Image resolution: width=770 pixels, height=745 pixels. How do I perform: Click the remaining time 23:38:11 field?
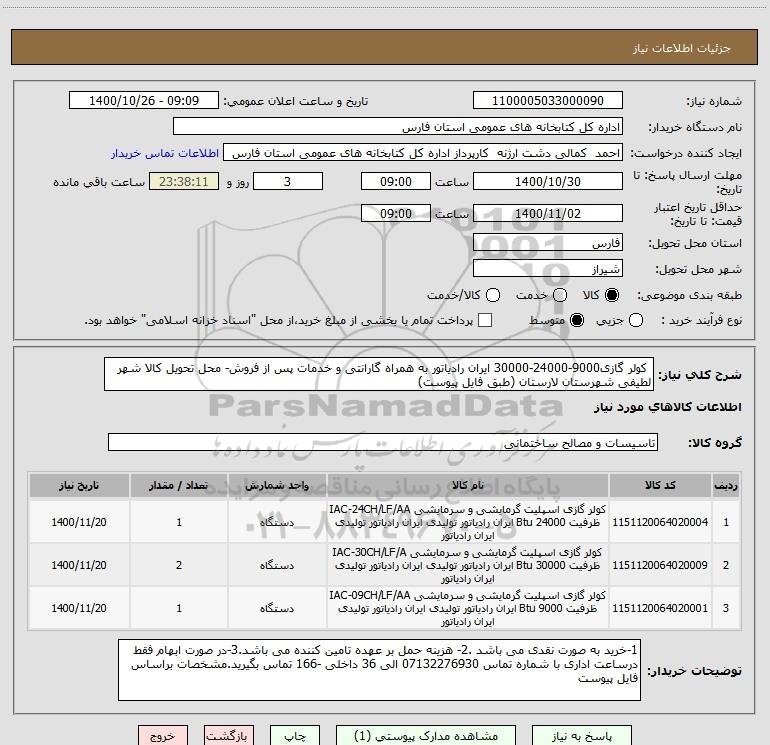point(184,181)
